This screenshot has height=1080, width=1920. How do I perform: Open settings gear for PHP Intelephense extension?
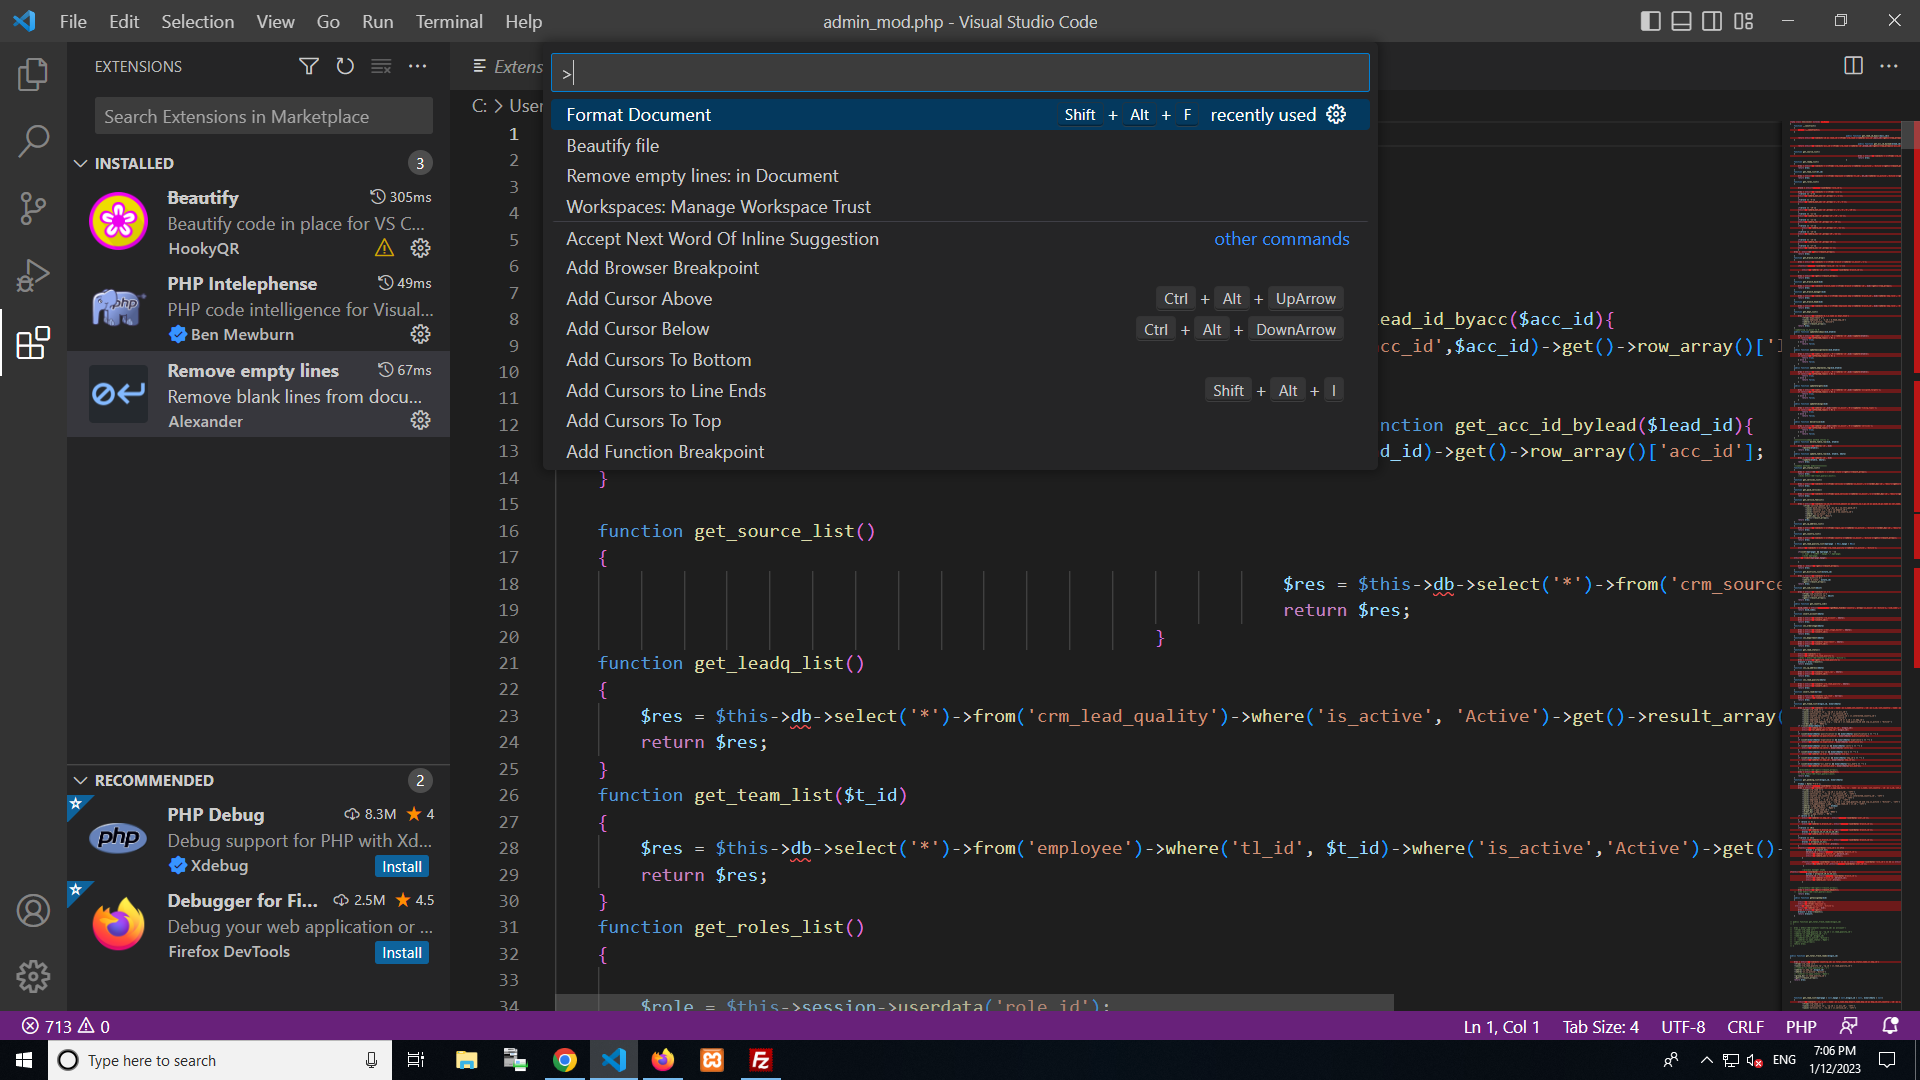click(x=420, y=334)
